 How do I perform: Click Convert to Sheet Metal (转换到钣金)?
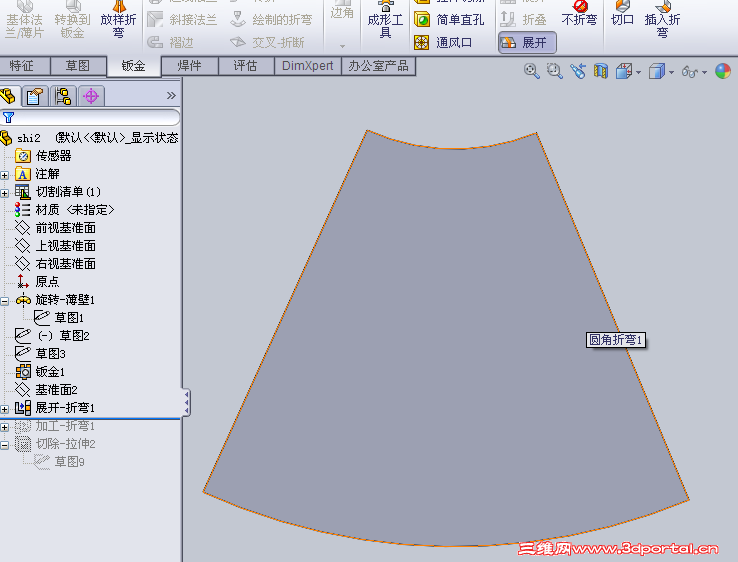[x=72, y=20]
